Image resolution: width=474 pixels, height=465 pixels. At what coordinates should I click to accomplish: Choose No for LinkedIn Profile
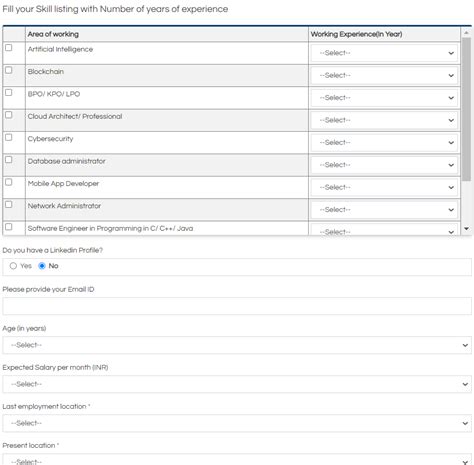point(42,266)
